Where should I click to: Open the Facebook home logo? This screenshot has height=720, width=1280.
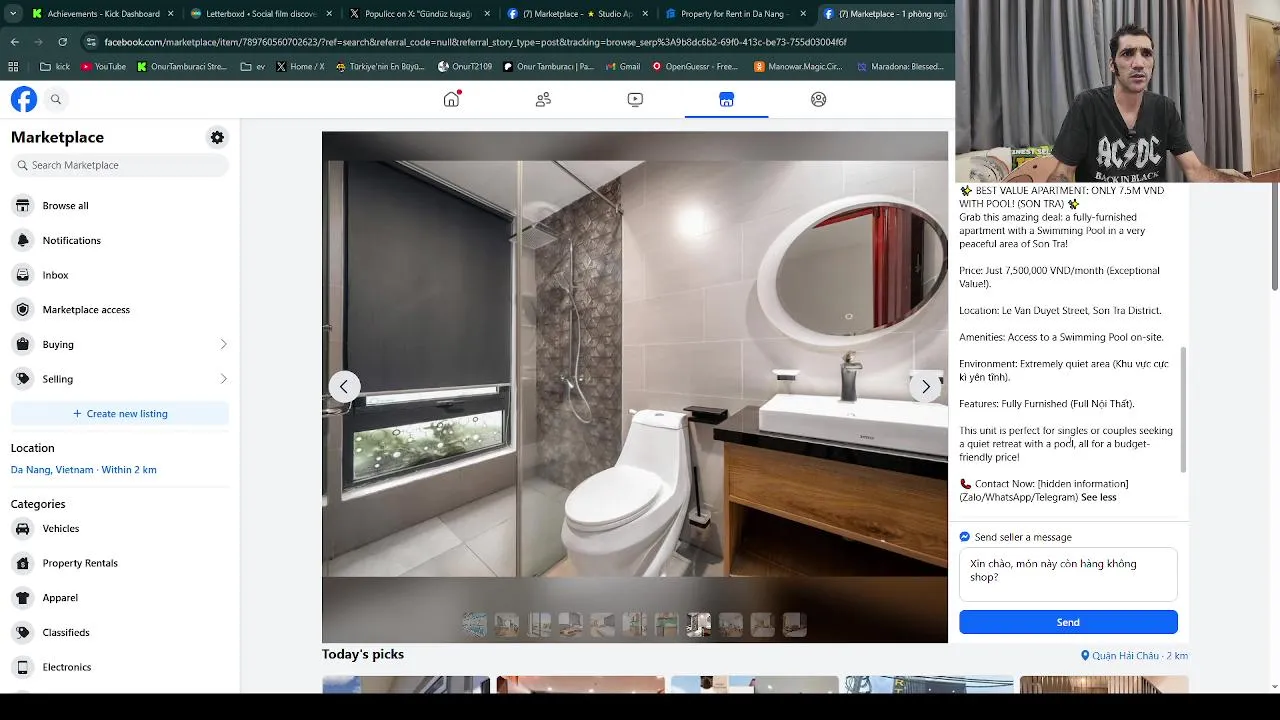click(x=24, y=99)
